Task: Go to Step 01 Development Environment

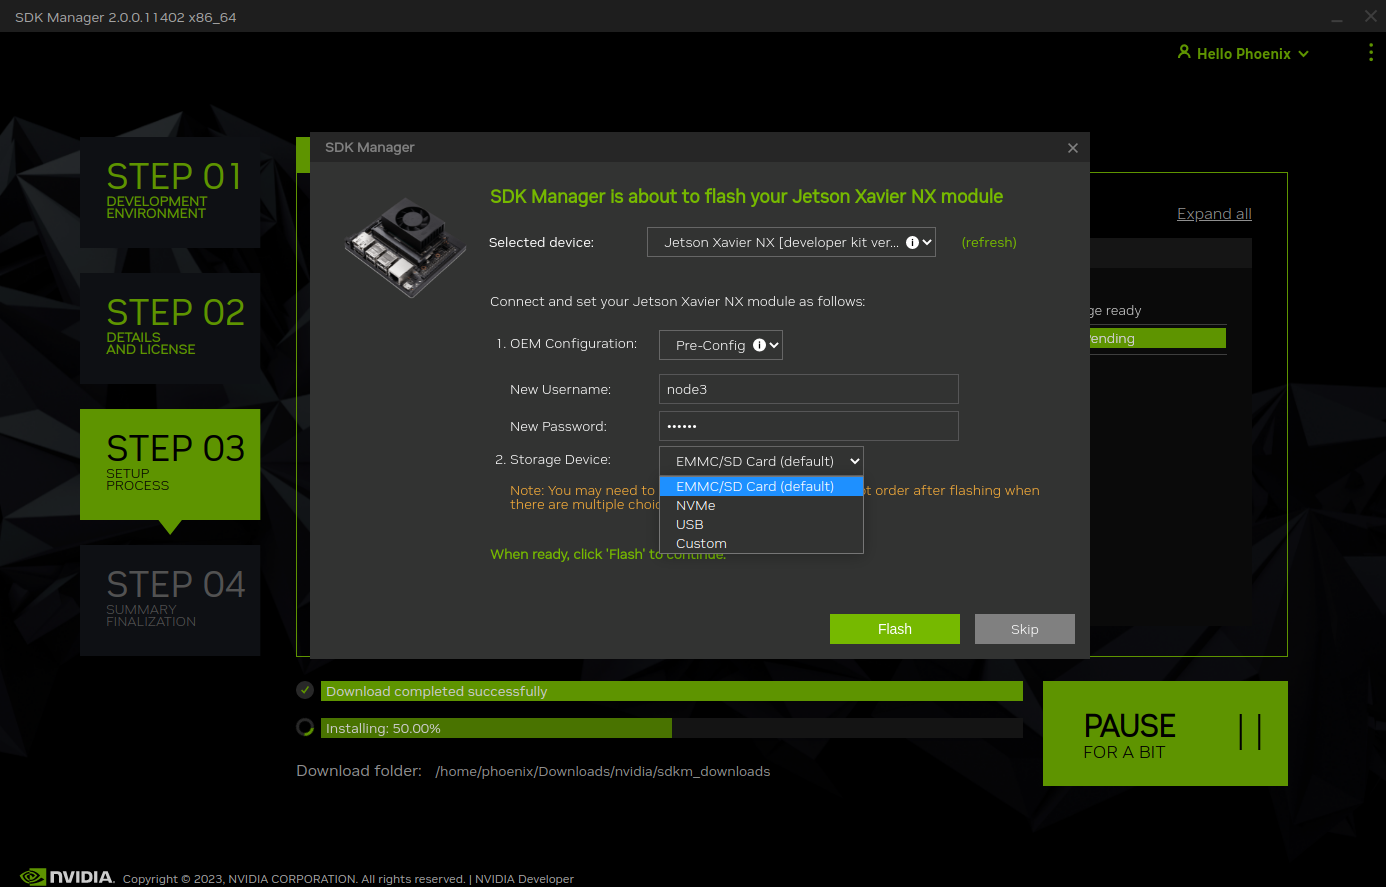Action: point(170,192)
